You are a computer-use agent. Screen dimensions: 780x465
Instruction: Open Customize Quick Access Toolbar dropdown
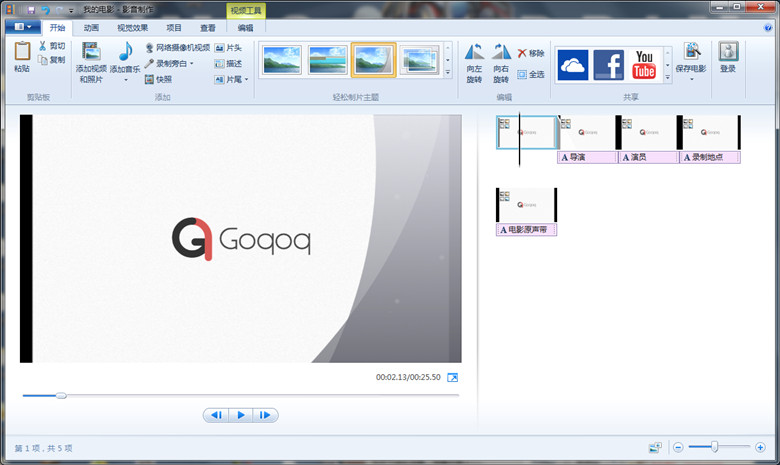coord(71,10)
